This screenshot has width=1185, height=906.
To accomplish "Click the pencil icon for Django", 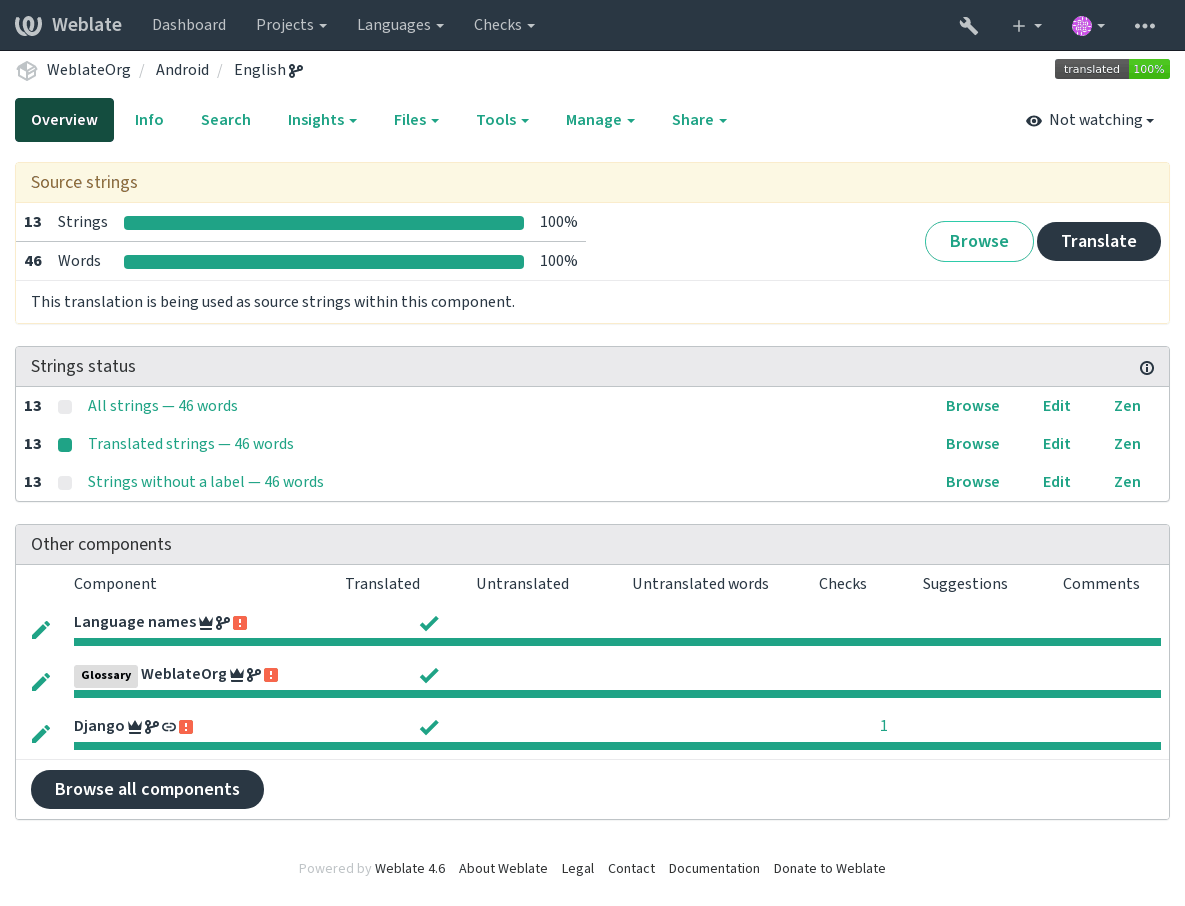I will pyautogui.click(x=41, y=733).
